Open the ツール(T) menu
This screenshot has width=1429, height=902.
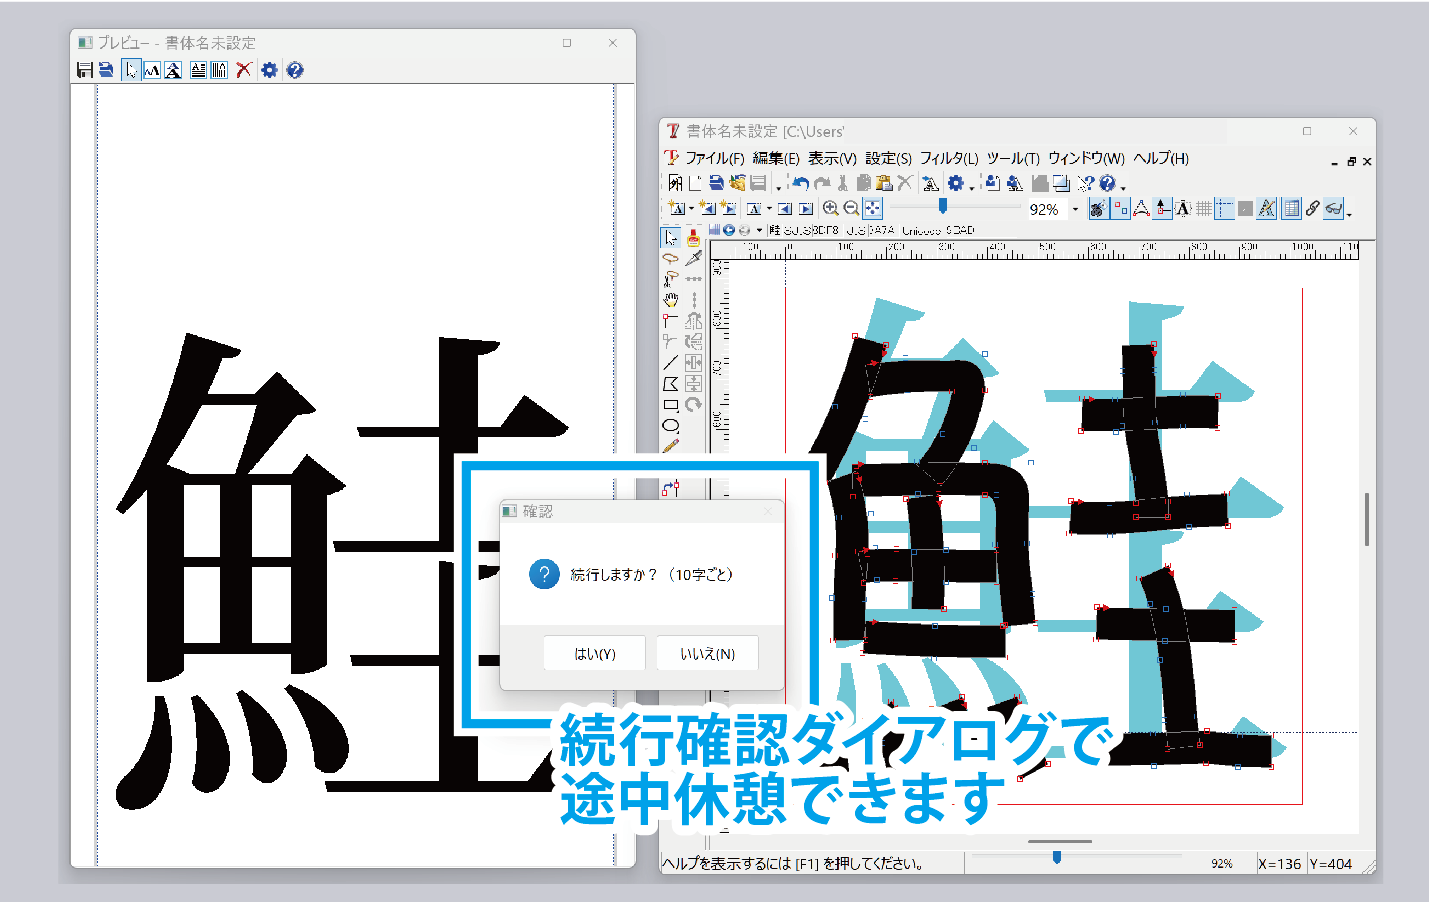tap(1013, 158)
